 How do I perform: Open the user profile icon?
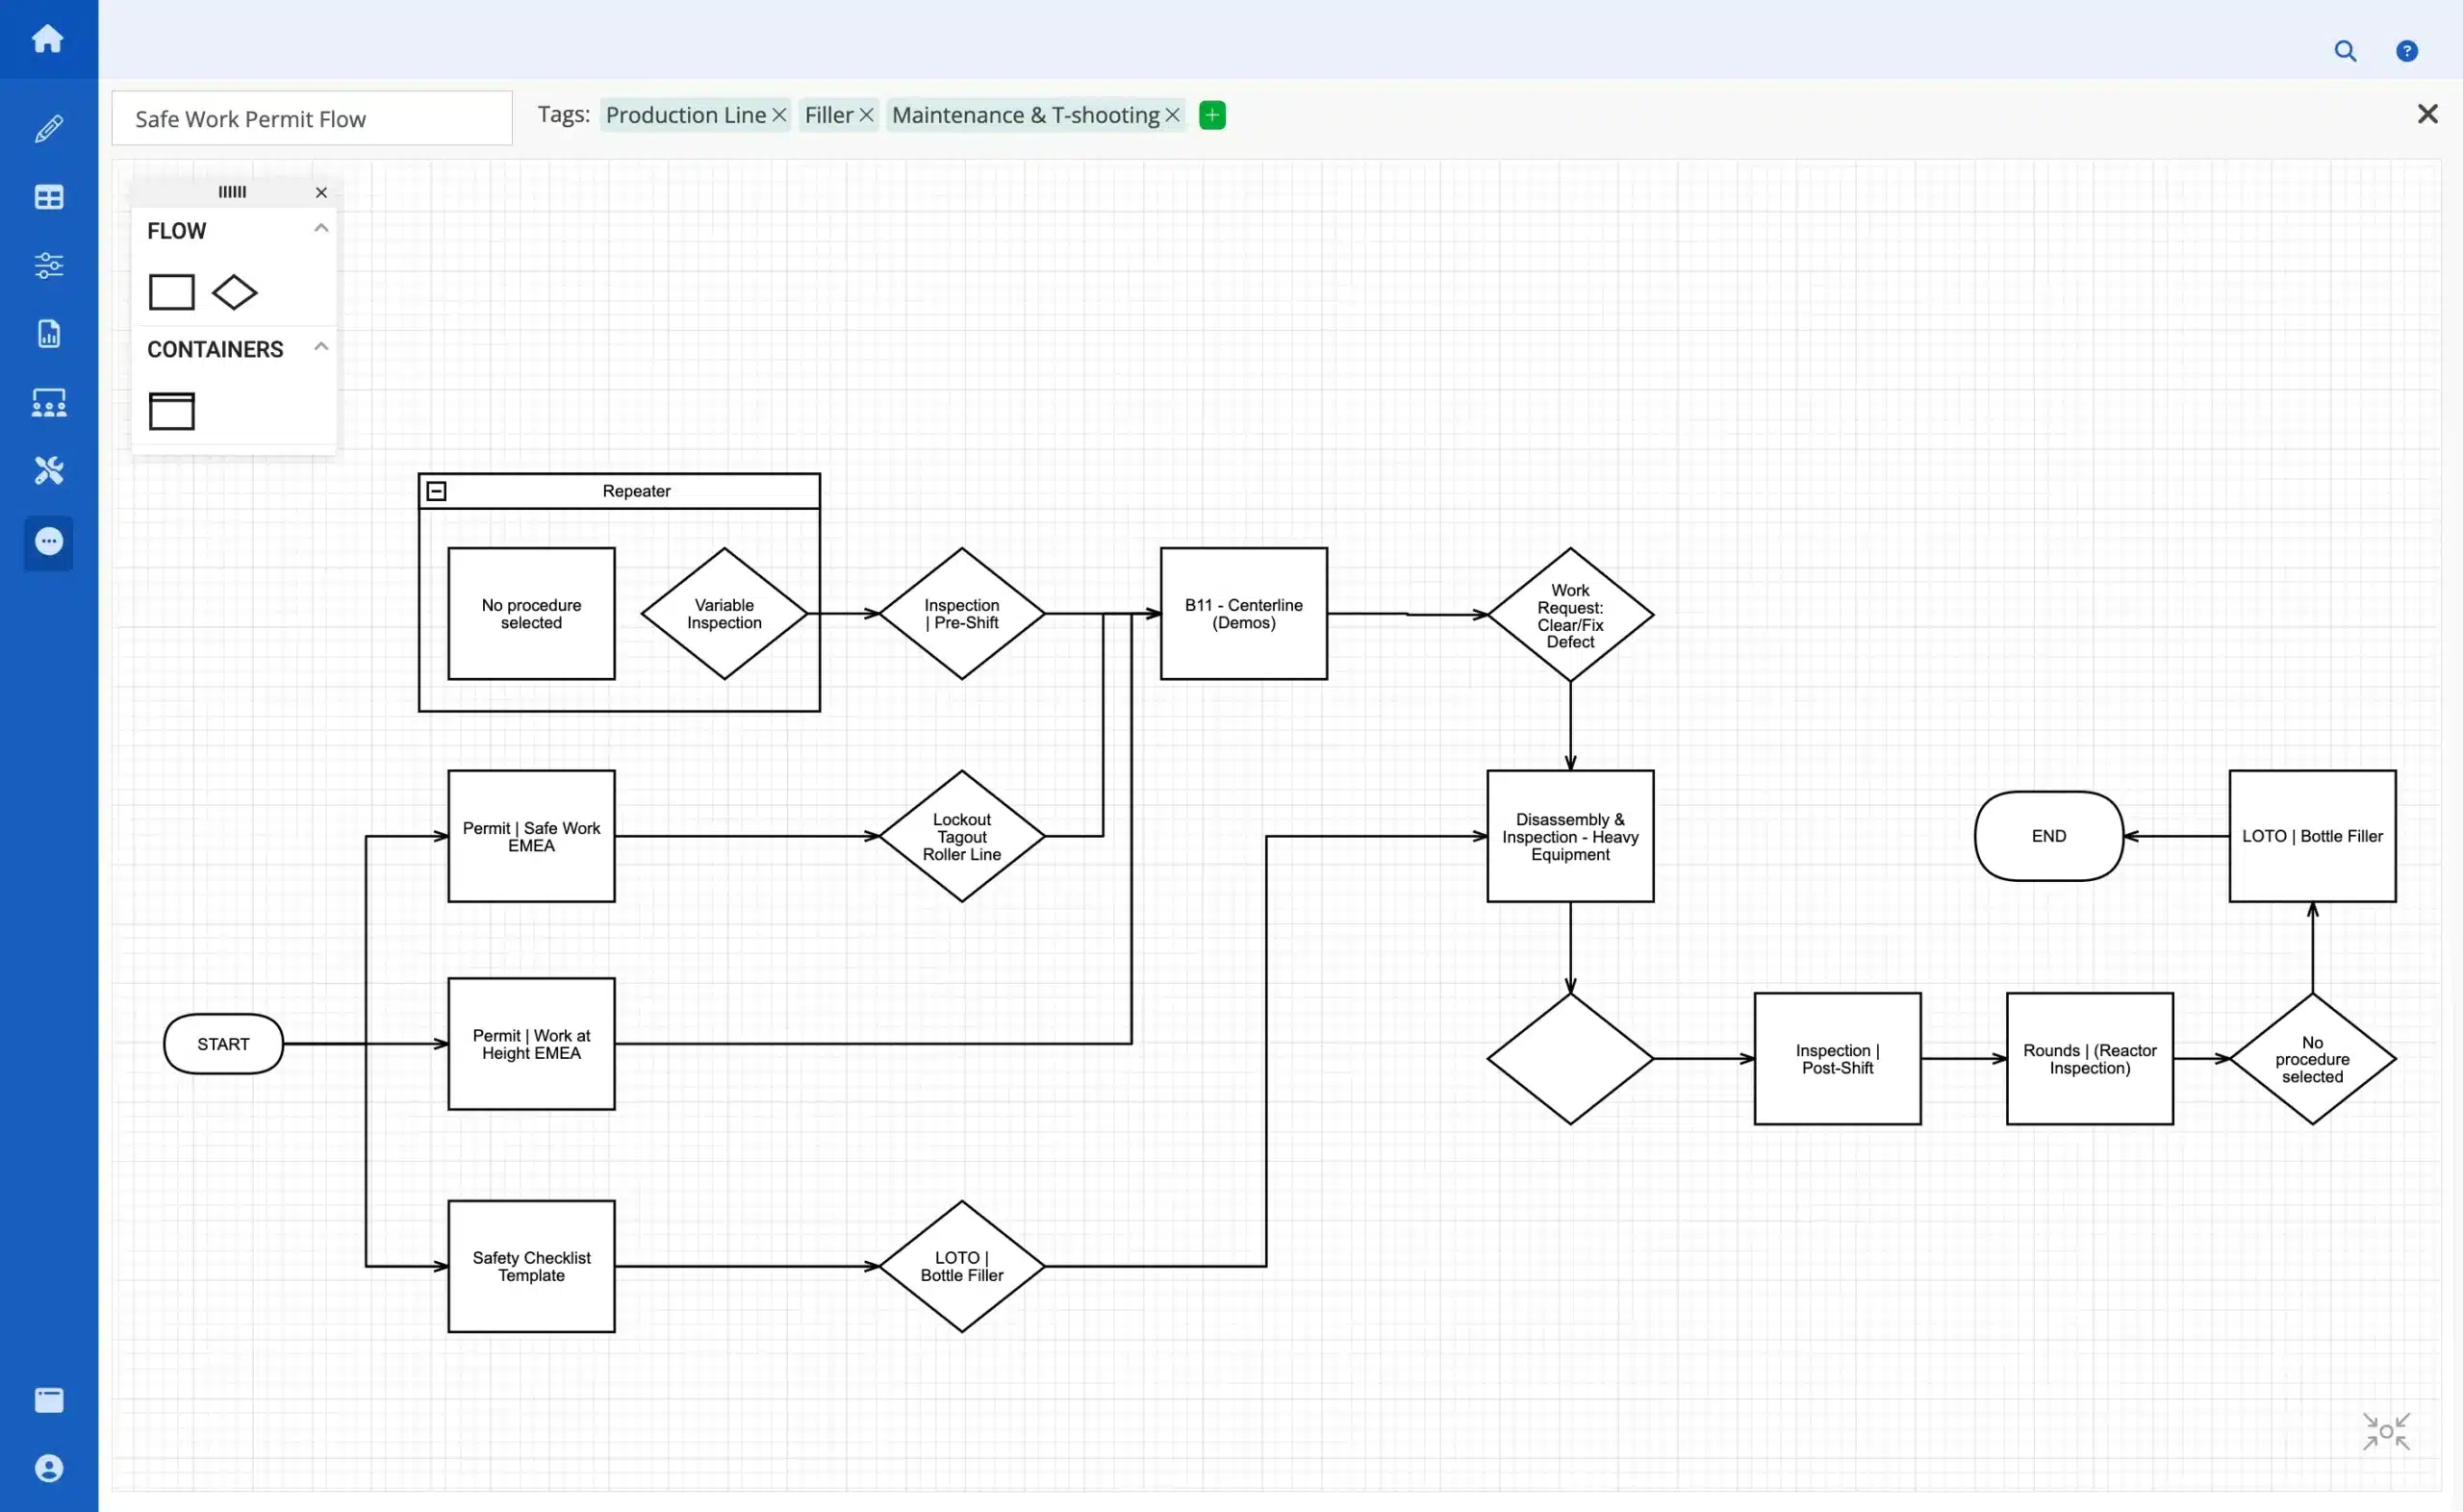48,1468
